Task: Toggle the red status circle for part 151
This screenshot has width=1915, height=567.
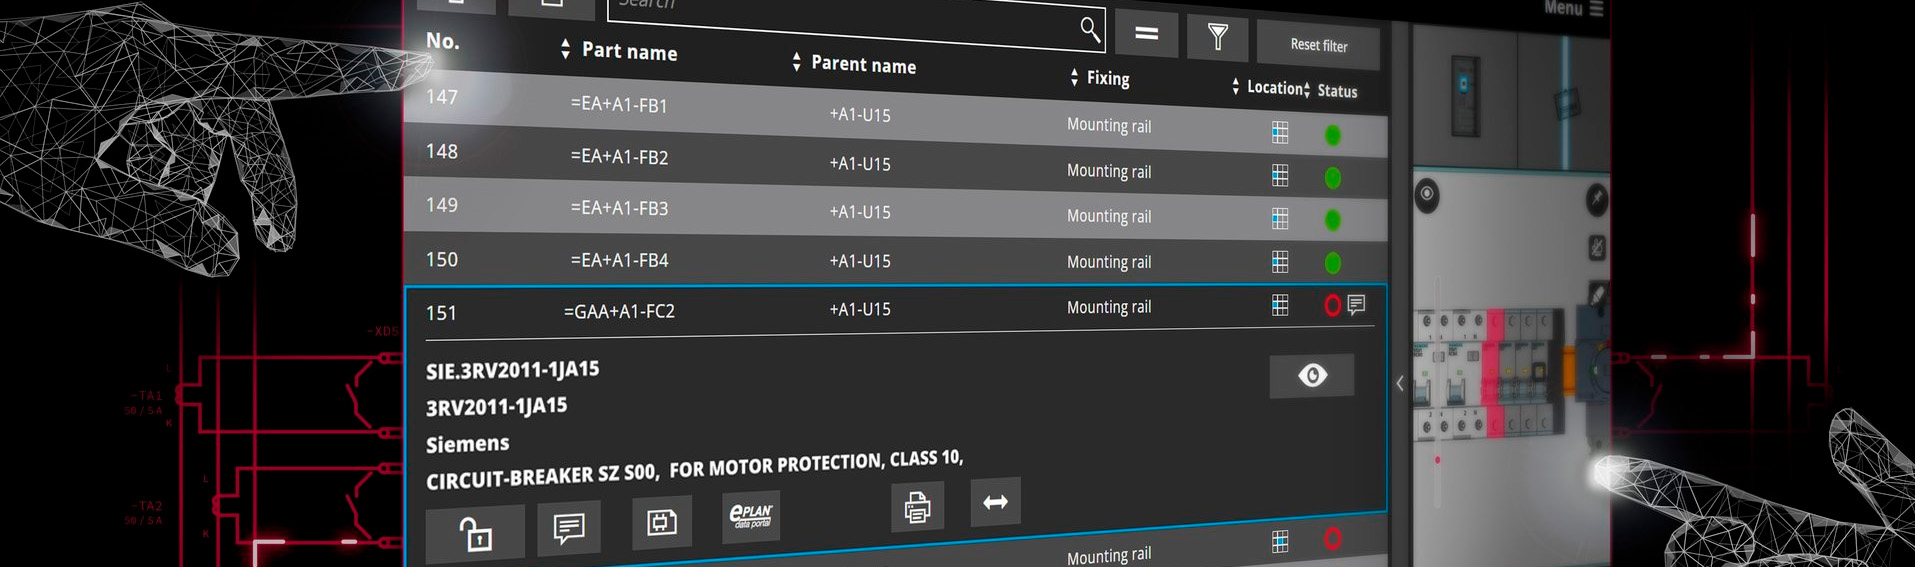Action: (1332, 306)
